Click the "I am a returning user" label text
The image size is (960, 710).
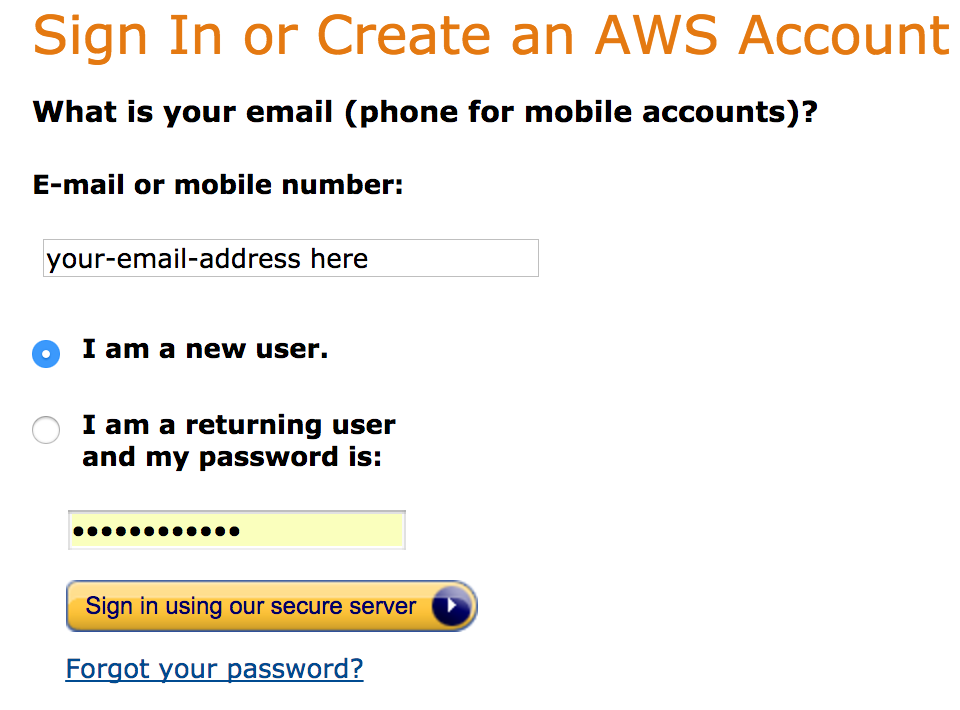pos(238,425)
